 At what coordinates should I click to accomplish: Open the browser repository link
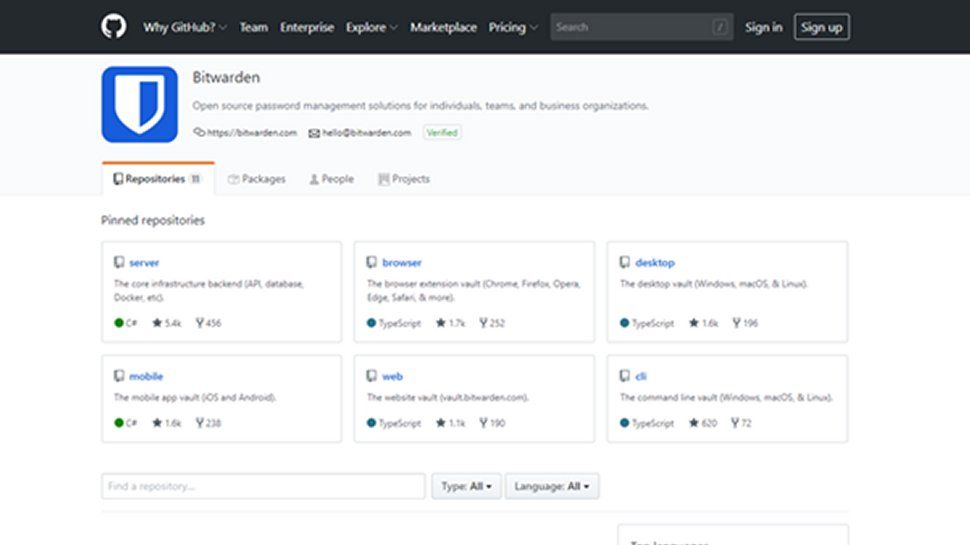pos(401,262)
